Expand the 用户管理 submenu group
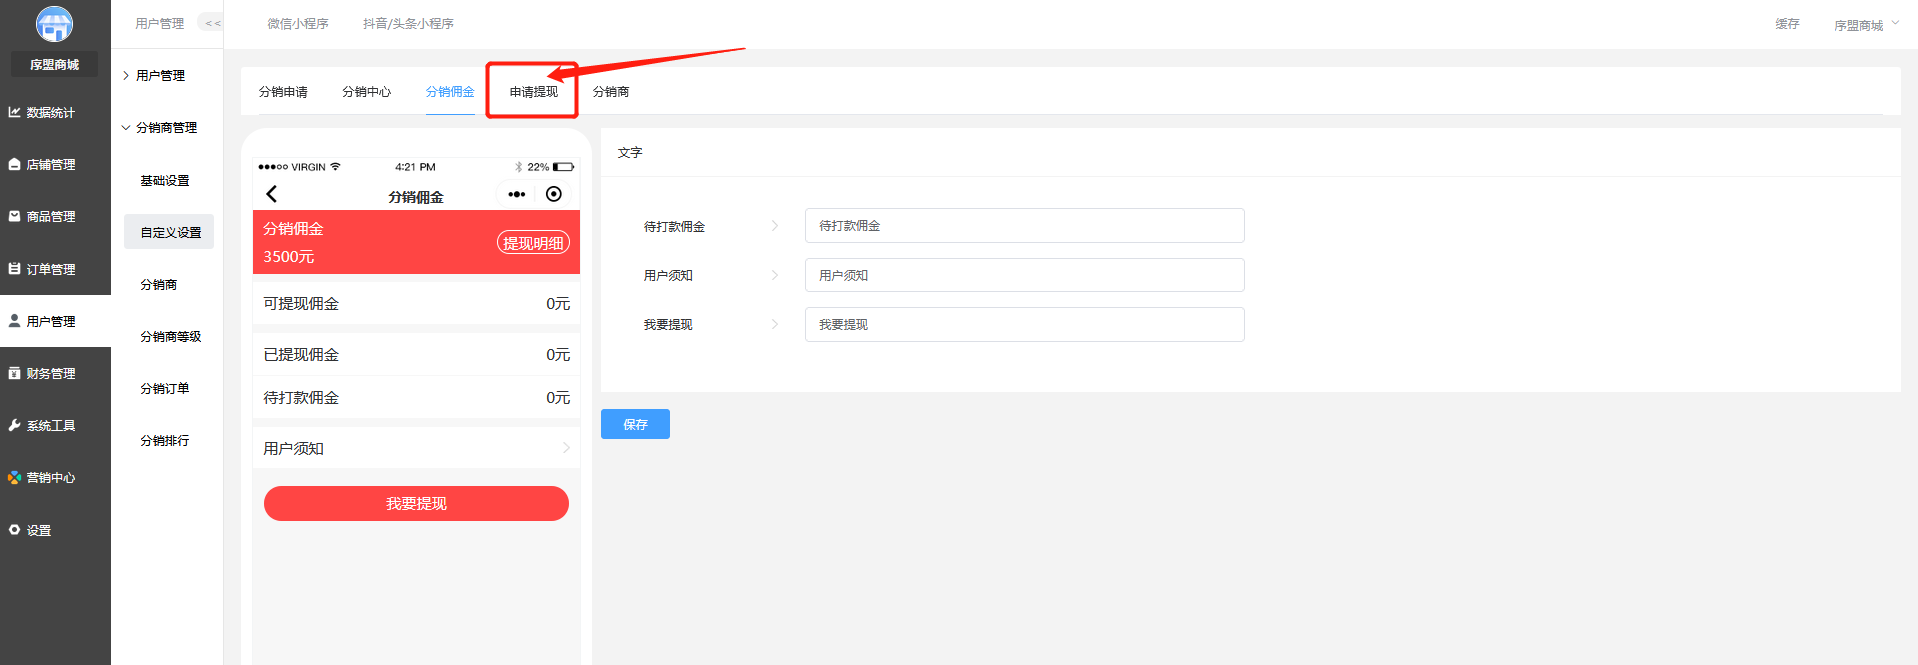Screen dimensions: 1918x665 click(x=160, y=76)
